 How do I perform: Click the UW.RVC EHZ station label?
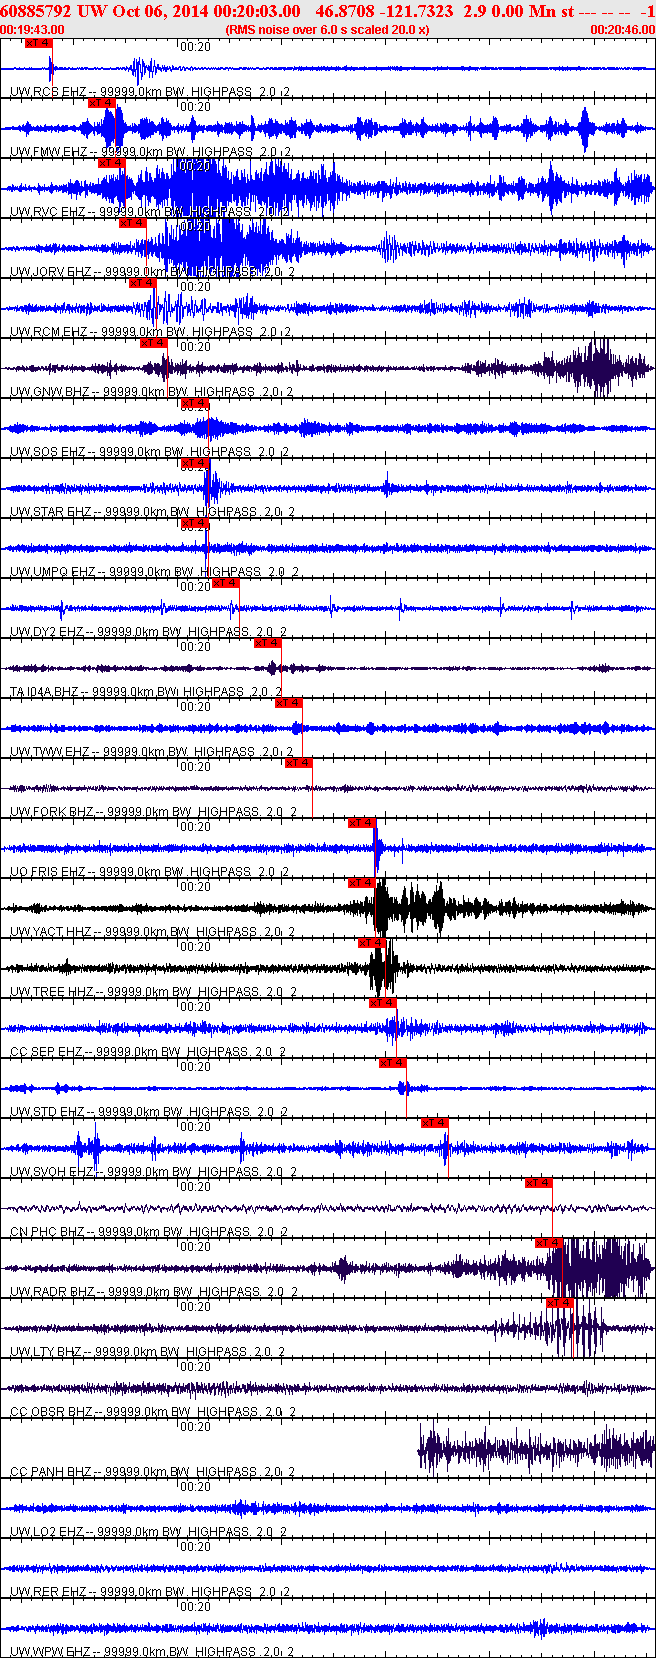pos(48,212)
